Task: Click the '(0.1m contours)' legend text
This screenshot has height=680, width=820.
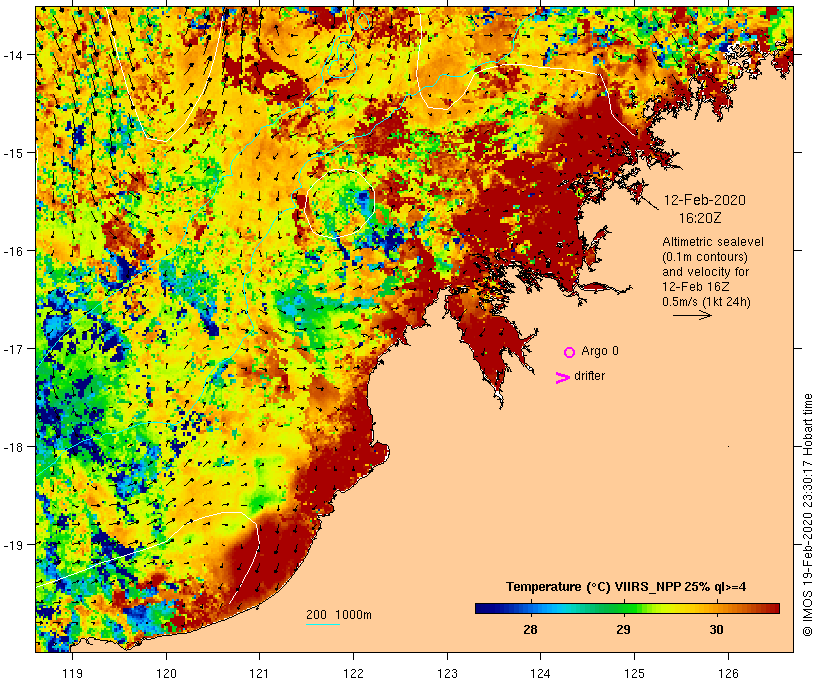Action: point(704,257)
